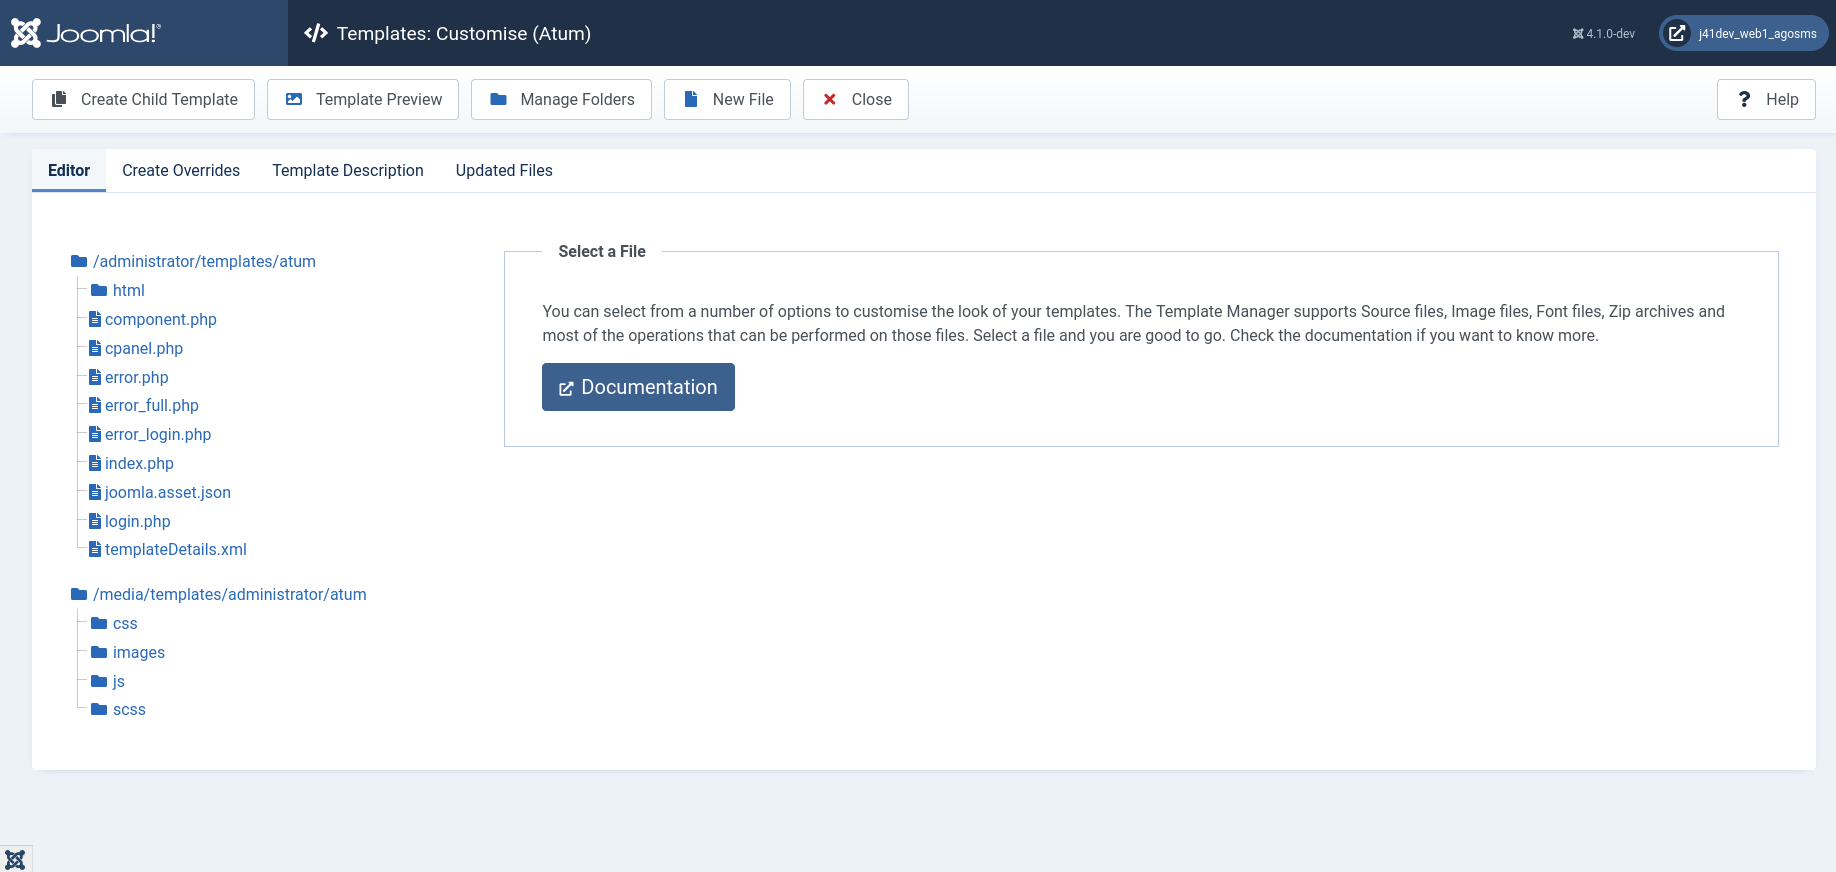Image resolution: width=1836 pixels, height=872 pixels.
Task: Click the file icon beside login.php
Action: coord(95,521)
